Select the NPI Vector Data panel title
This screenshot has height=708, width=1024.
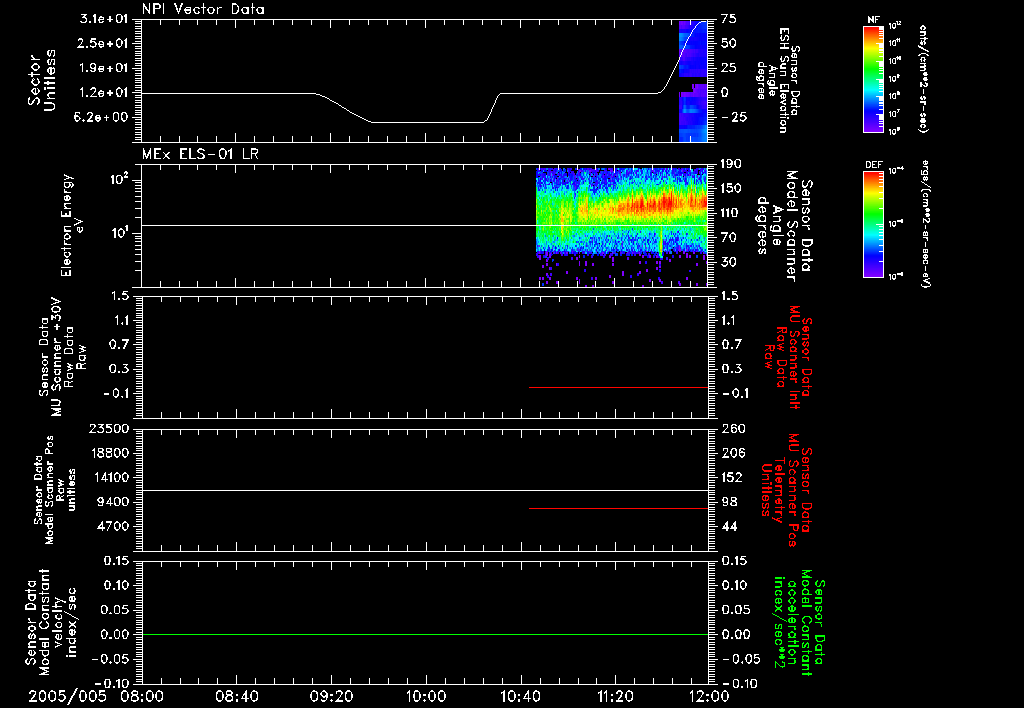(x=203, y=9)
